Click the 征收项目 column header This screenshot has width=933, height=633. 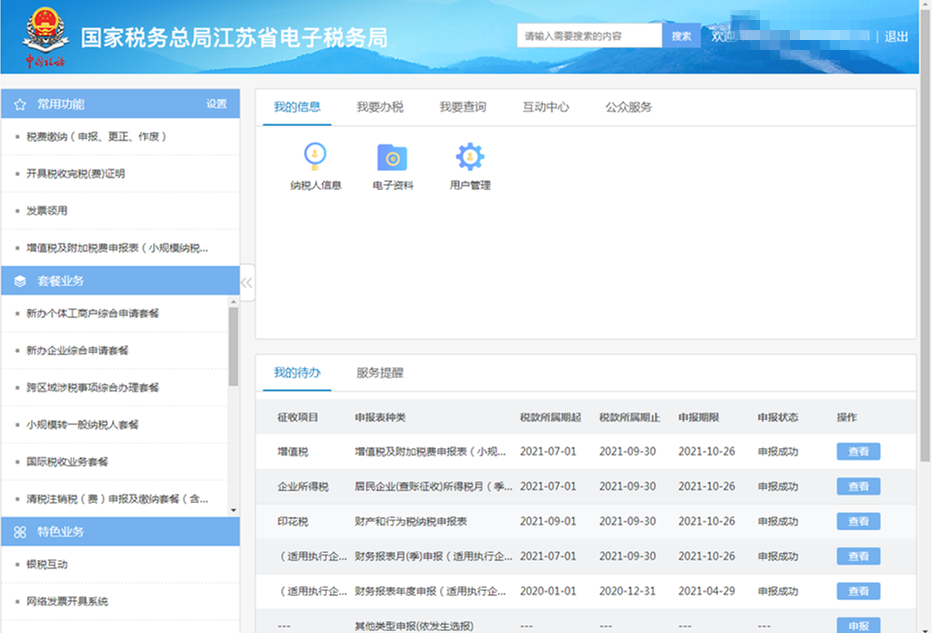pyautogui.click(x=298, y=418)
